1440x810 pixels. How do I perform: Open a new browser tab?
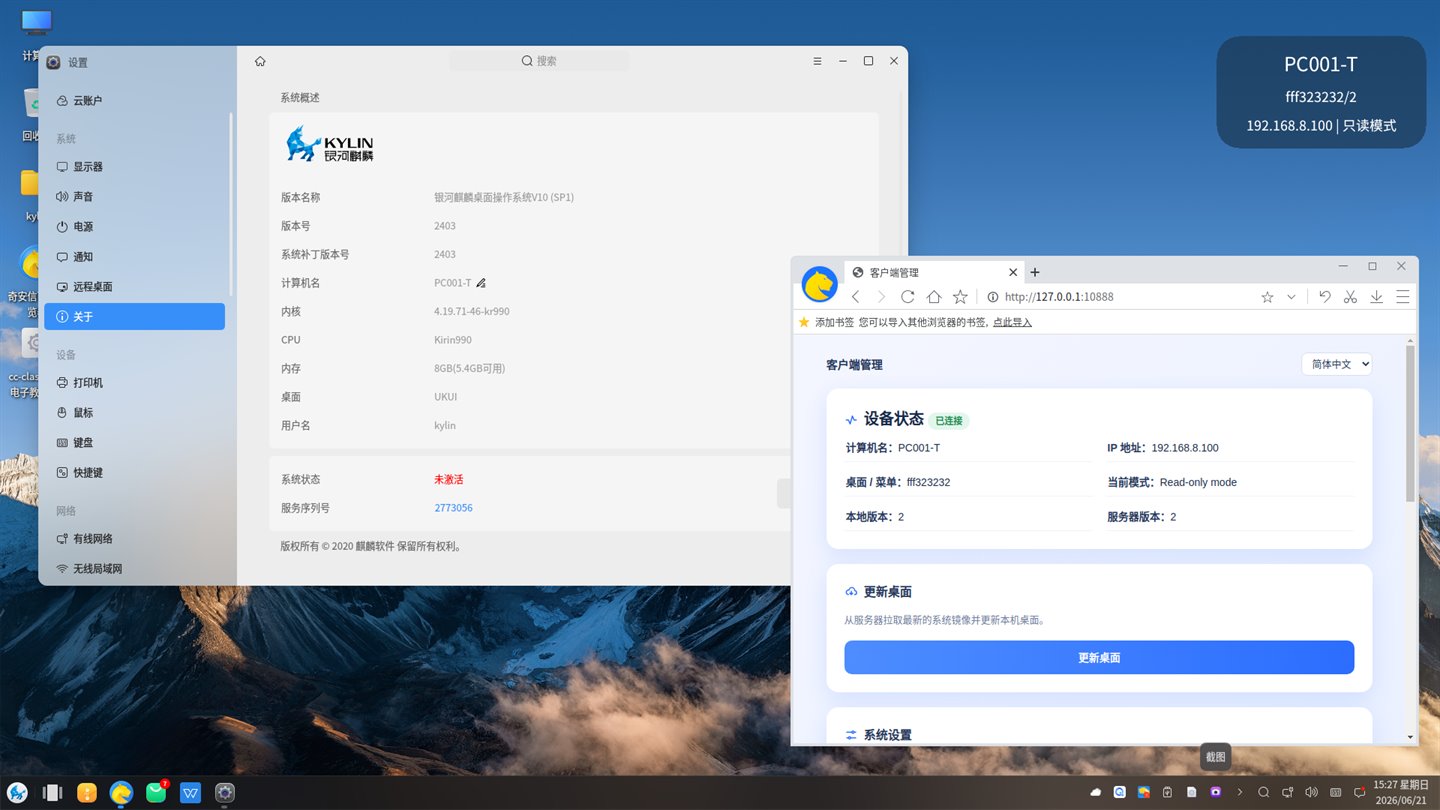click(x=1035, y=272)
